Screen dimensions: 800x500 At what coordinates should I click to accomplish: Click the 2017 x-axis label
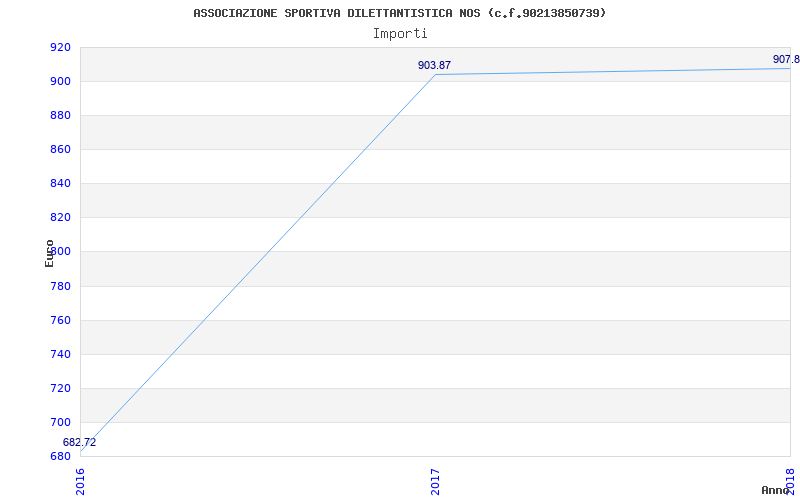pos(435,482)
